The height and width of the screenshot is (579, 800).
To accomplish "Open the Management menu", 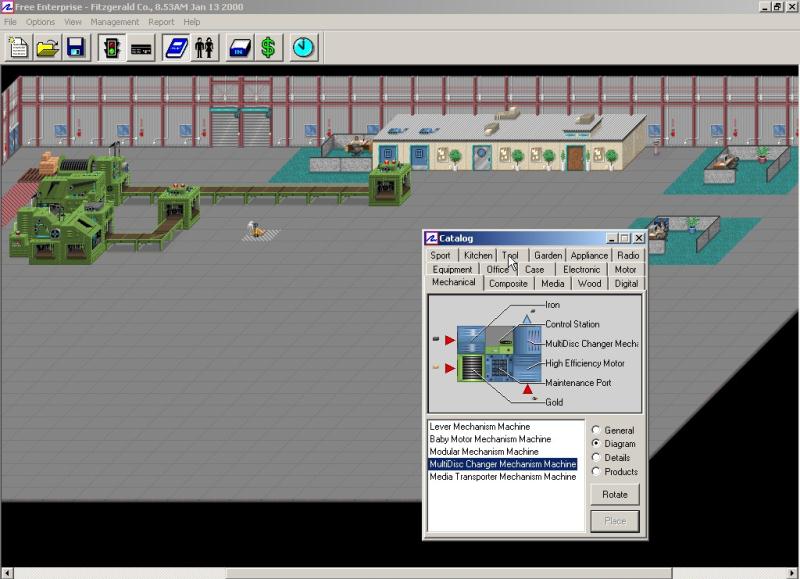I will [x=115, y=22].
